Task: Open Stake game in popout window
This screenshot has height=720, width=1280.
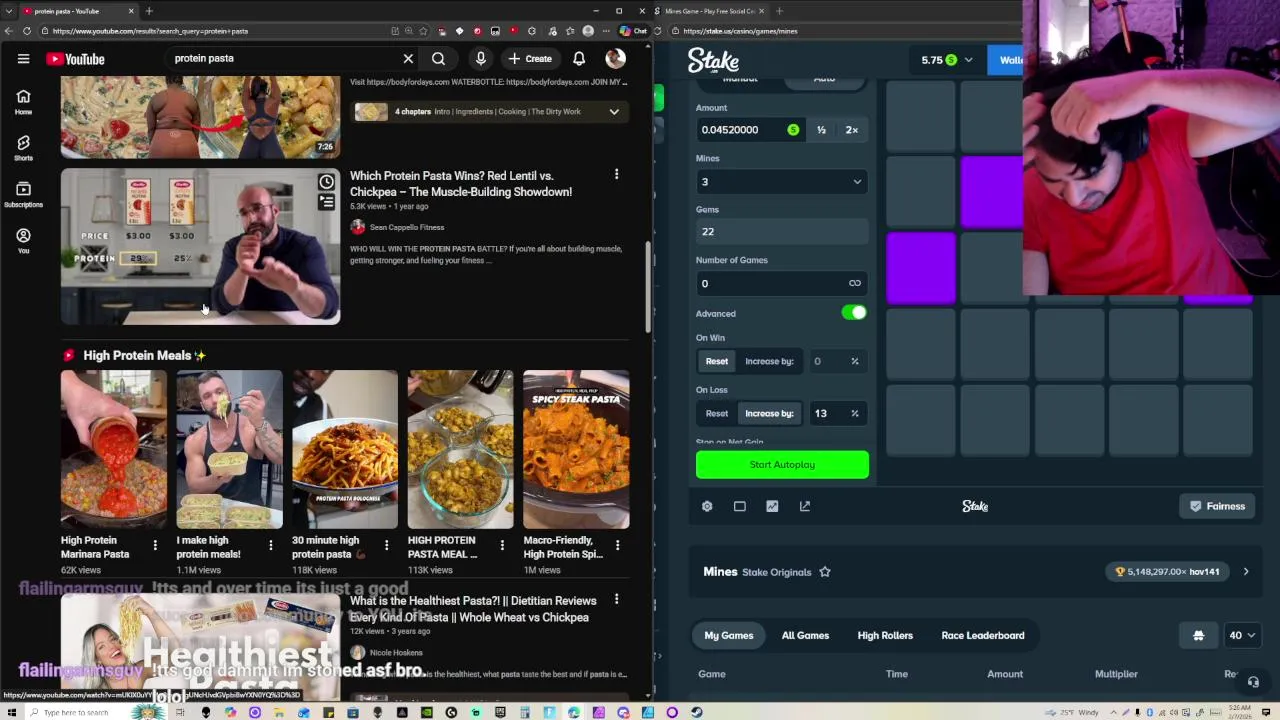Action: click(805, 506)
